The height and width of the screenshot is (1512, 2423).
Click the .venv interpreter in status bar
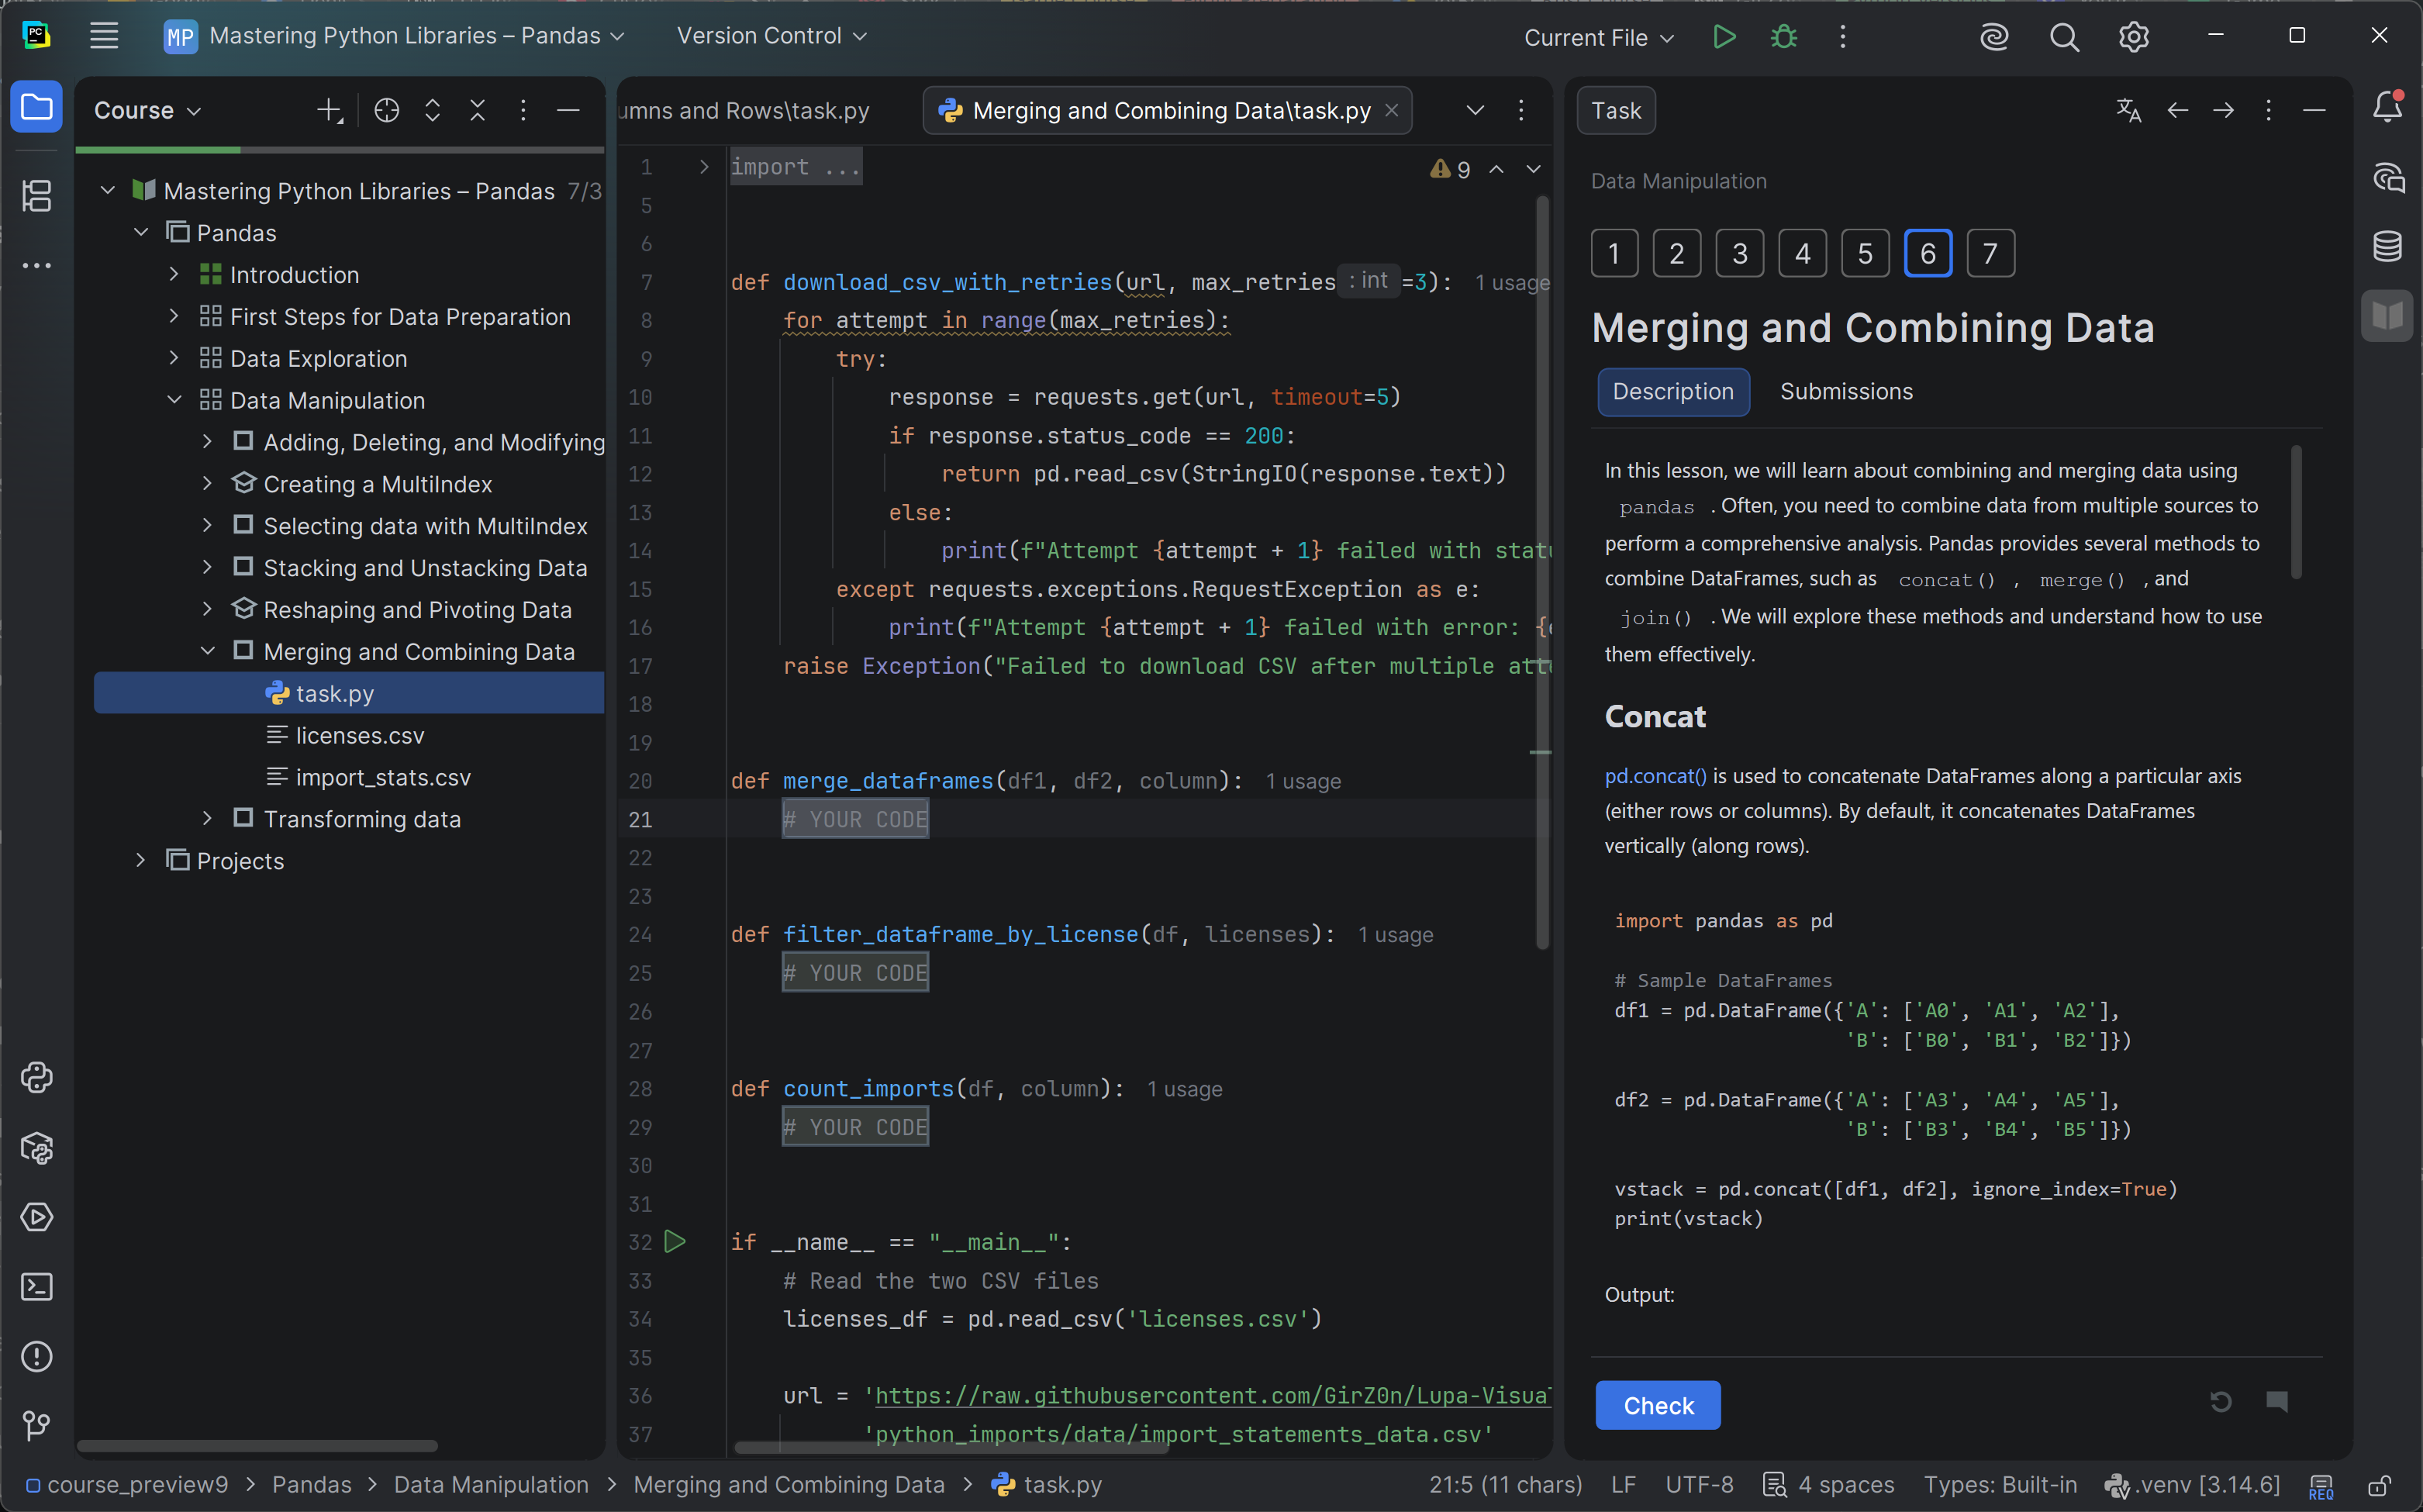tap(2192, 1485)
